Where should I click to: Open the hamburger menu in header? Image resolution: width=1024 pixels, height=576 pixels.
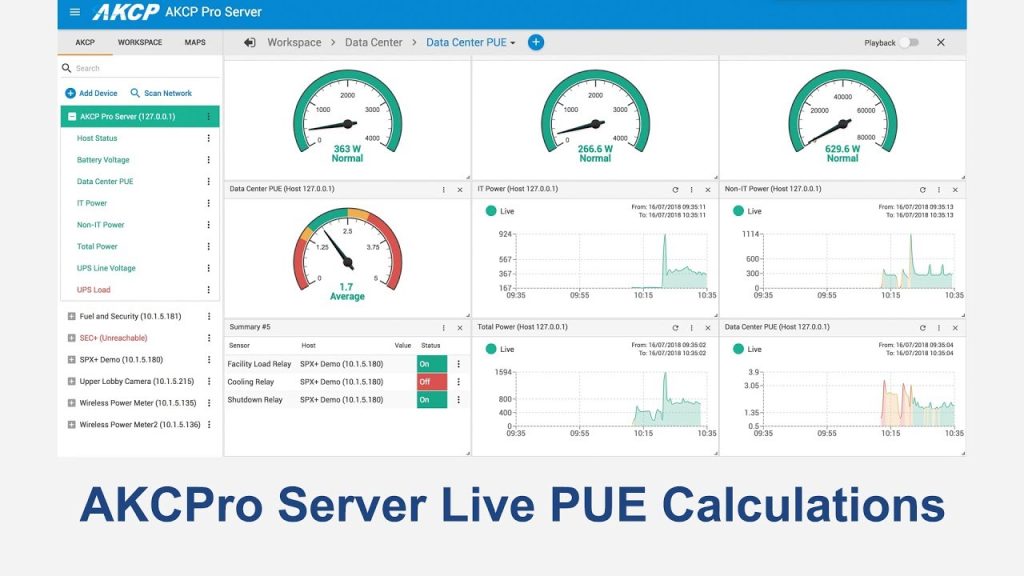click(x=74, y=12)
